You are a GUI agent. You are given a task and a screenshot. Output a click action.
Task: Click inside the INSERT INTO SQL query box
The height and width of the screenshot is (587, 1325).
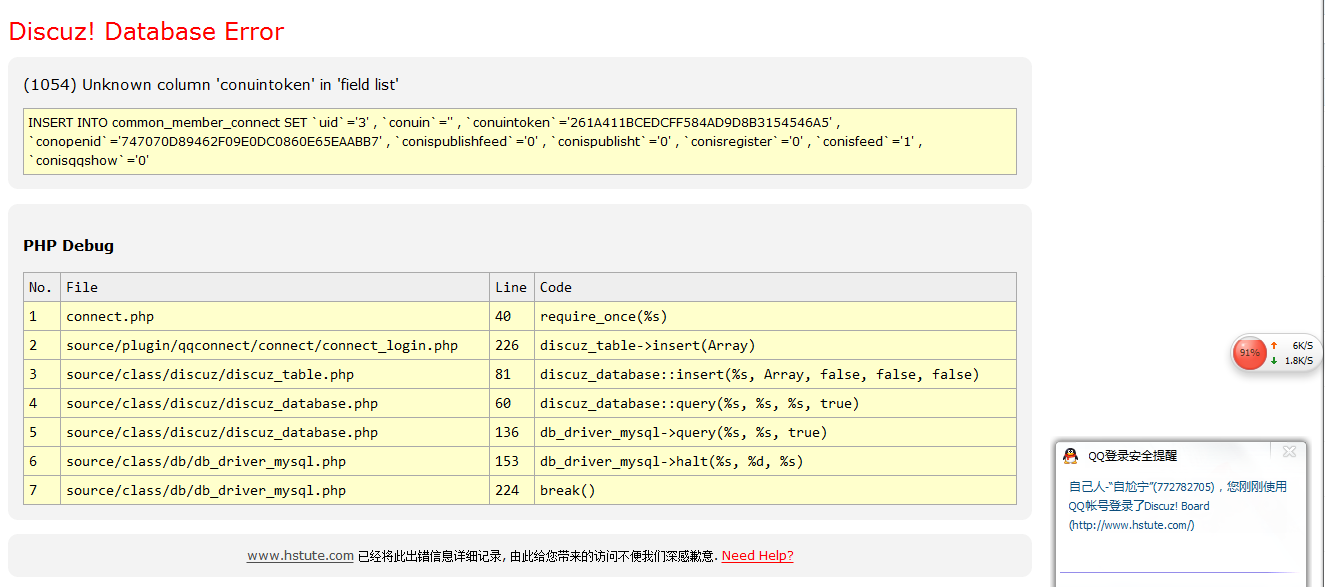coord(519,141)
